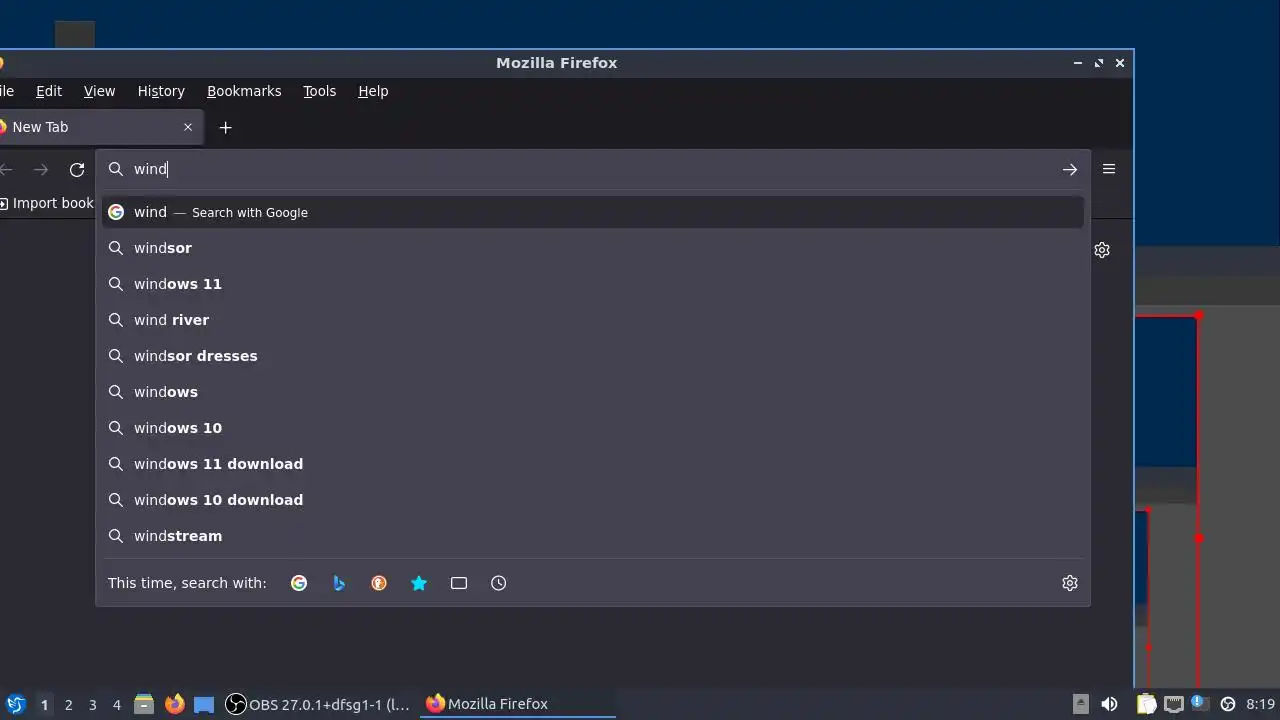
Task: Launch file manager from taskbar quicklaunch
Action: (x=144, y=704)
